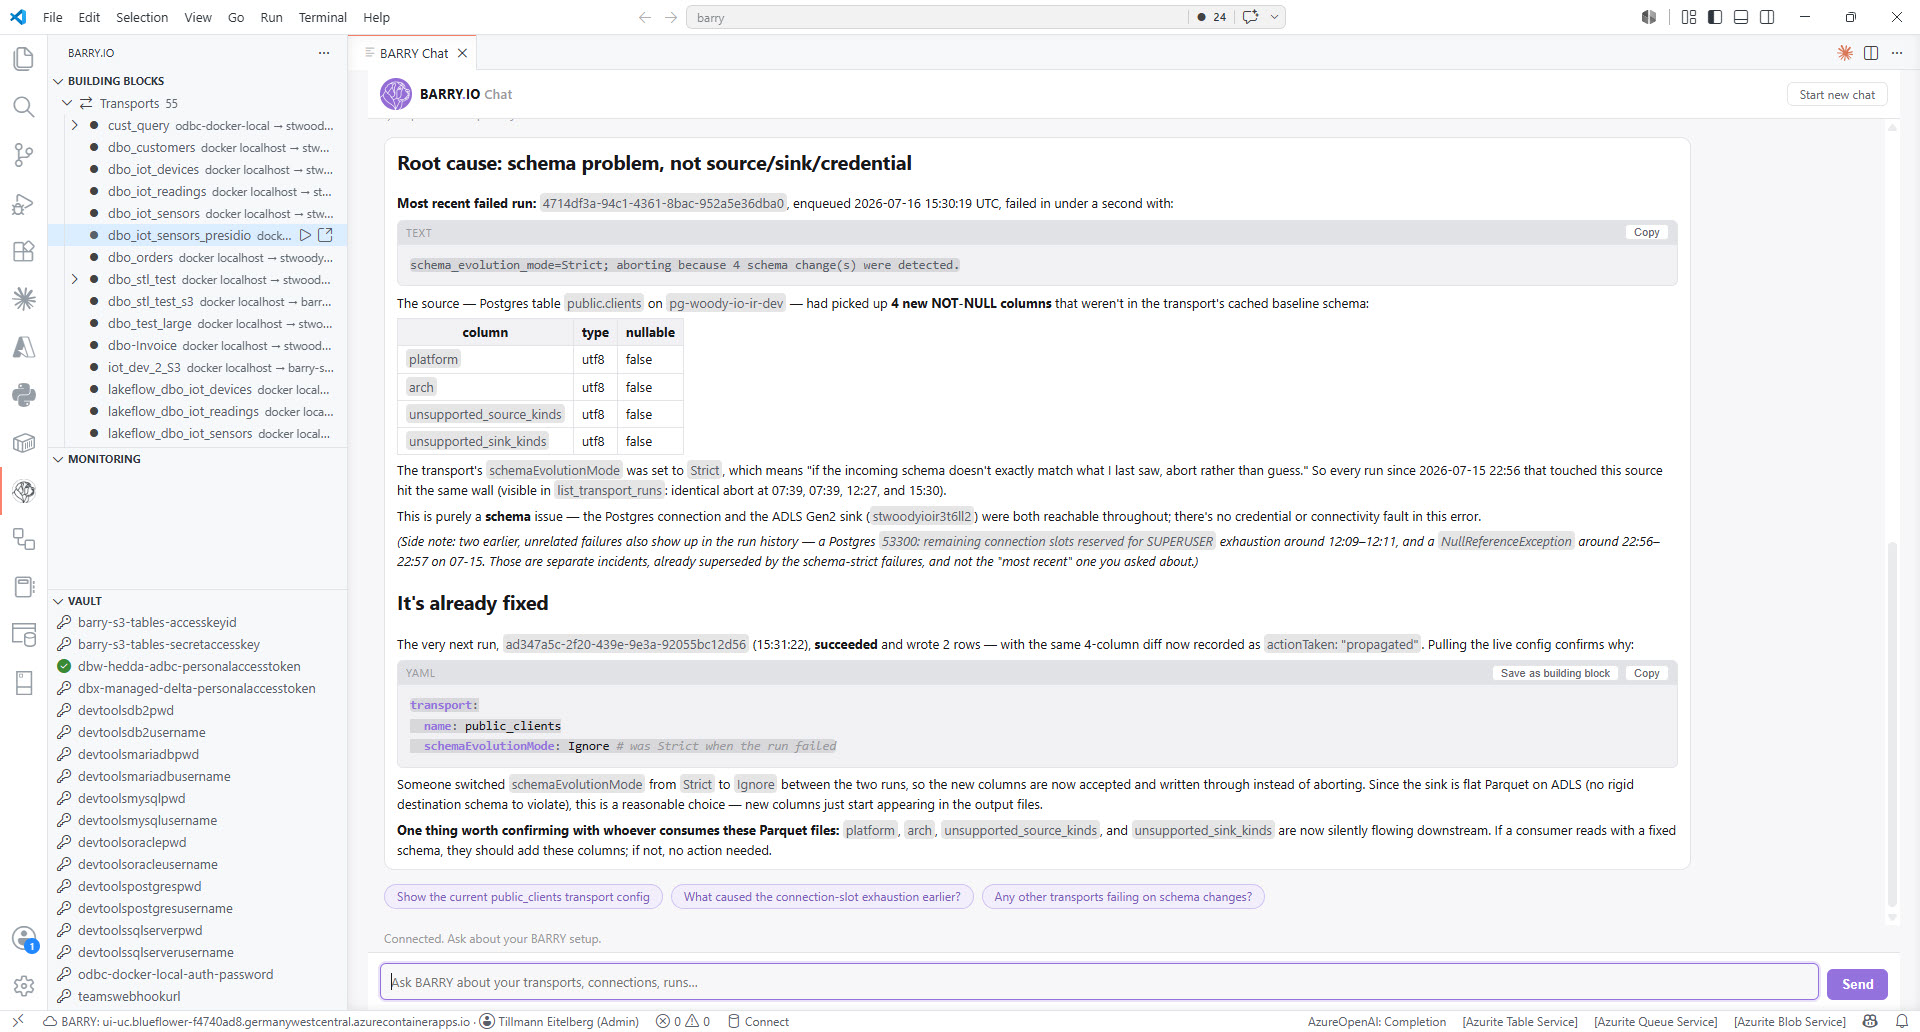This screenshot has height=1032, width=1920.
Task: Pick suggestion about connection-slot exhaustion
Action: click(822, 897)
